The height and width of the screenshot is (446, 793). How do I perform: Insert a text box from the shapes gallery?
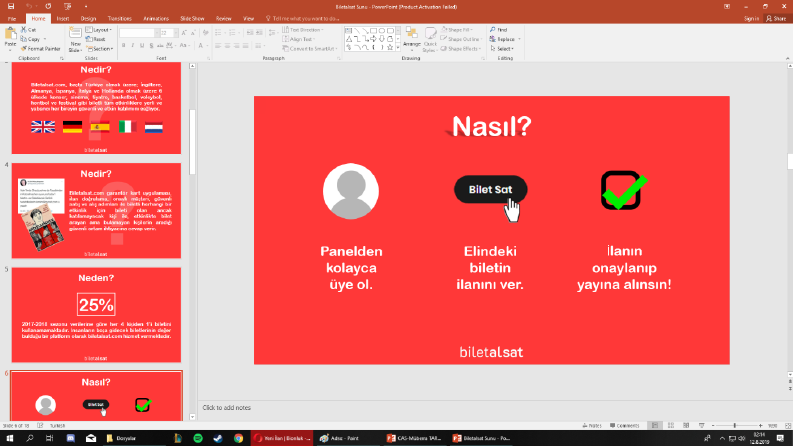(x=348, y=31)
